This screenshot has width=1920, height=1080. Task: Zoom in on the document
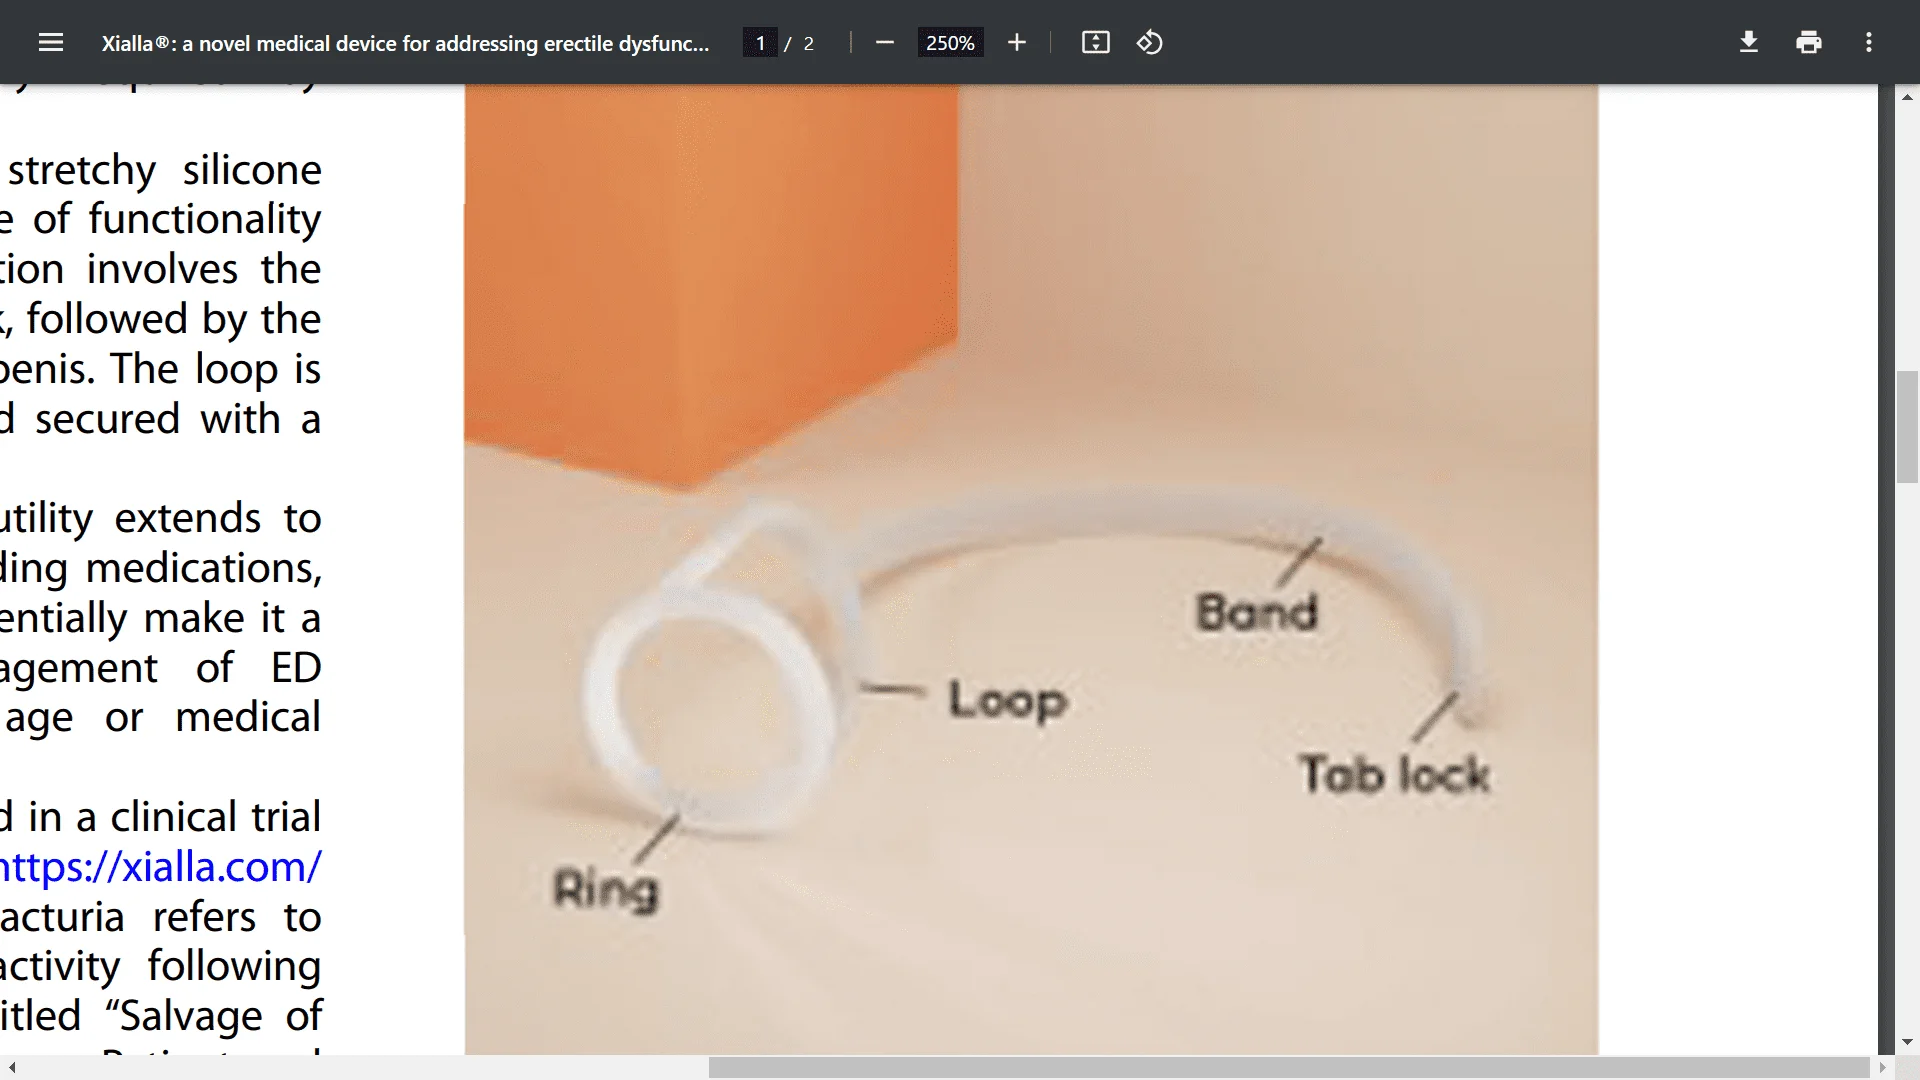tap(1016, 42)
